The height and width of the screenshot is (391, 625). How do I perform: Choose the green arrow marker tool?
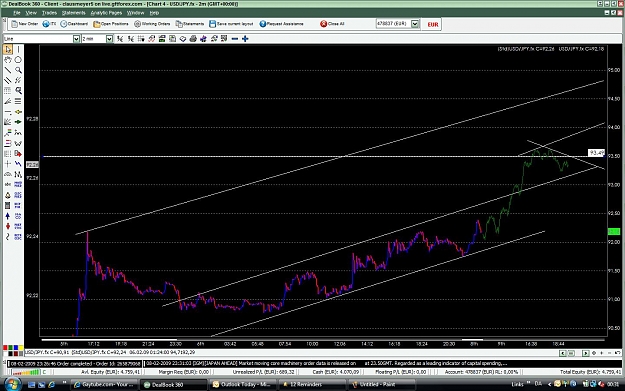click(18, 122)
